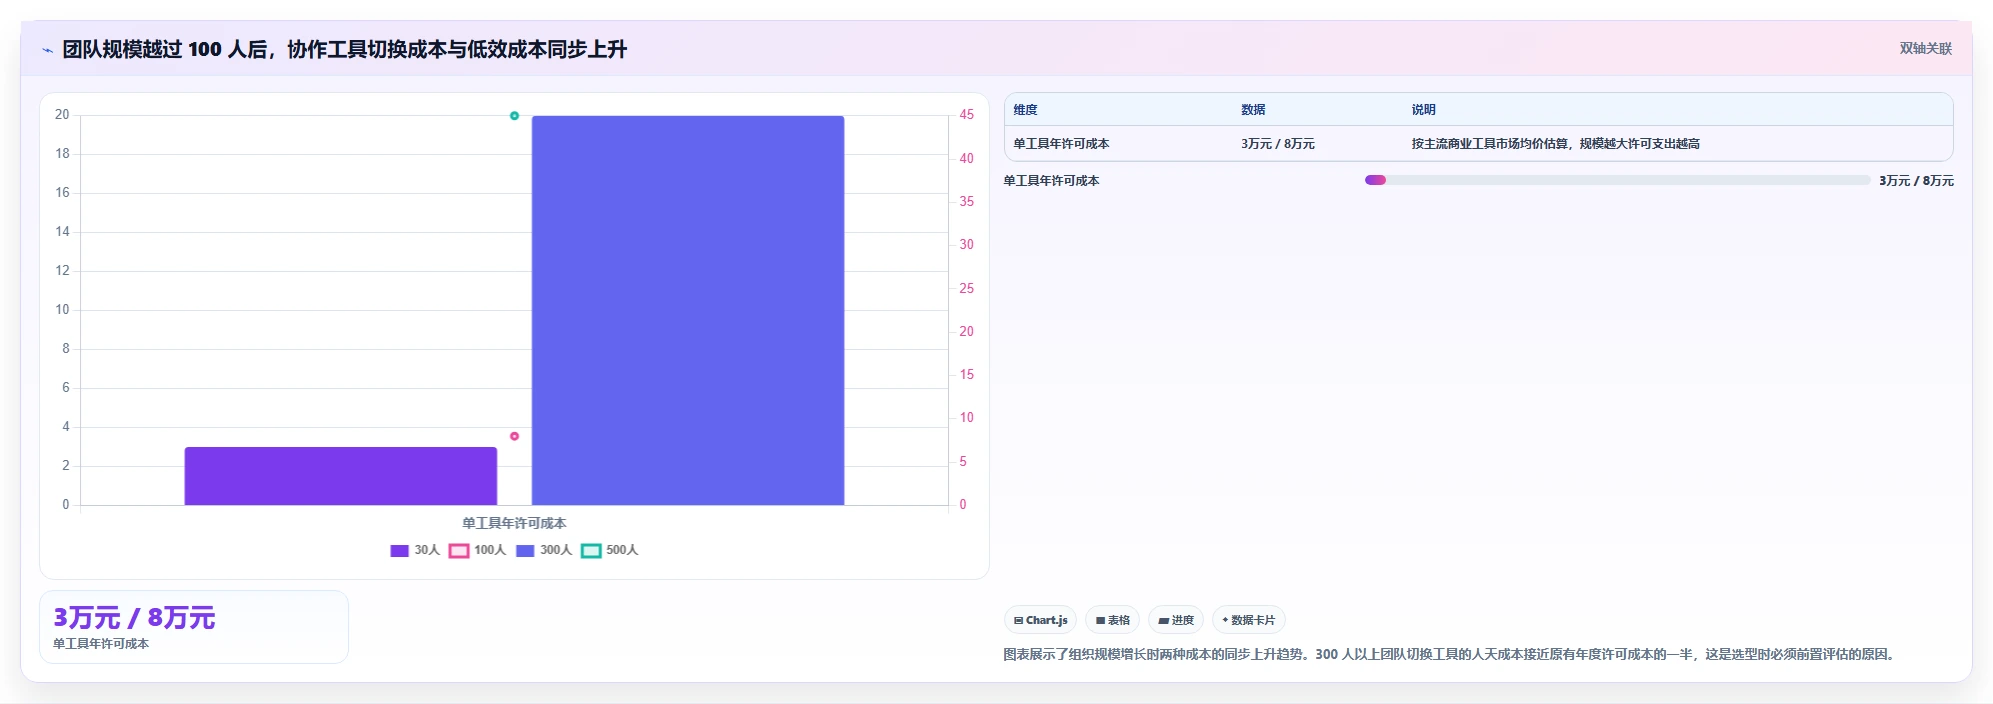The width and height of the screenshot is (1993, 704).
Task: Click the progress bar label 单工具年许可成本
Action: click(x=1051, y=181)
